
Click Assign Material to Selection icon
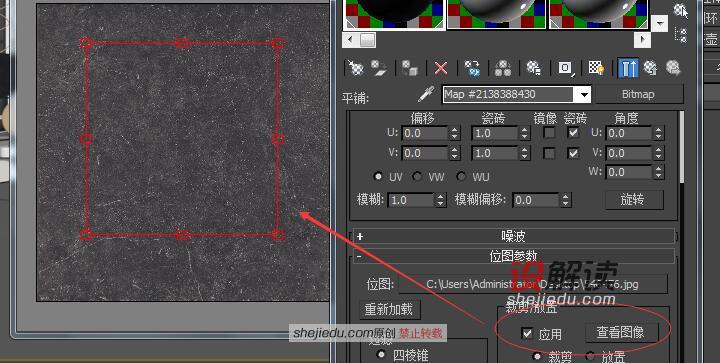(x=410, y=68)
